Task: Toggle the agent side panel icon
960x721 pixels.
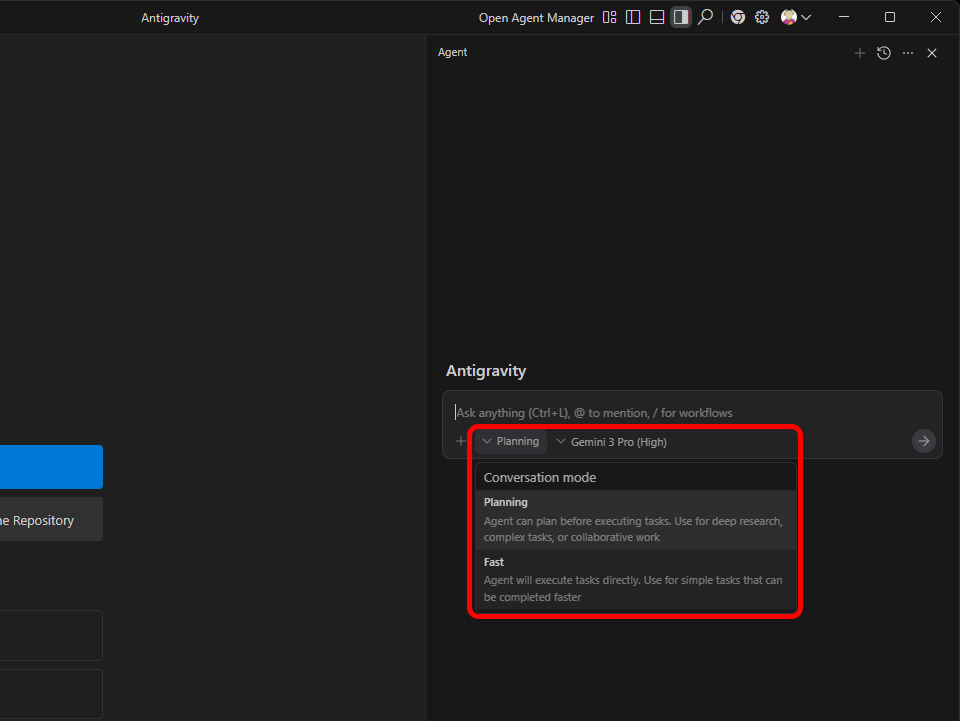Action: (681, 17)
